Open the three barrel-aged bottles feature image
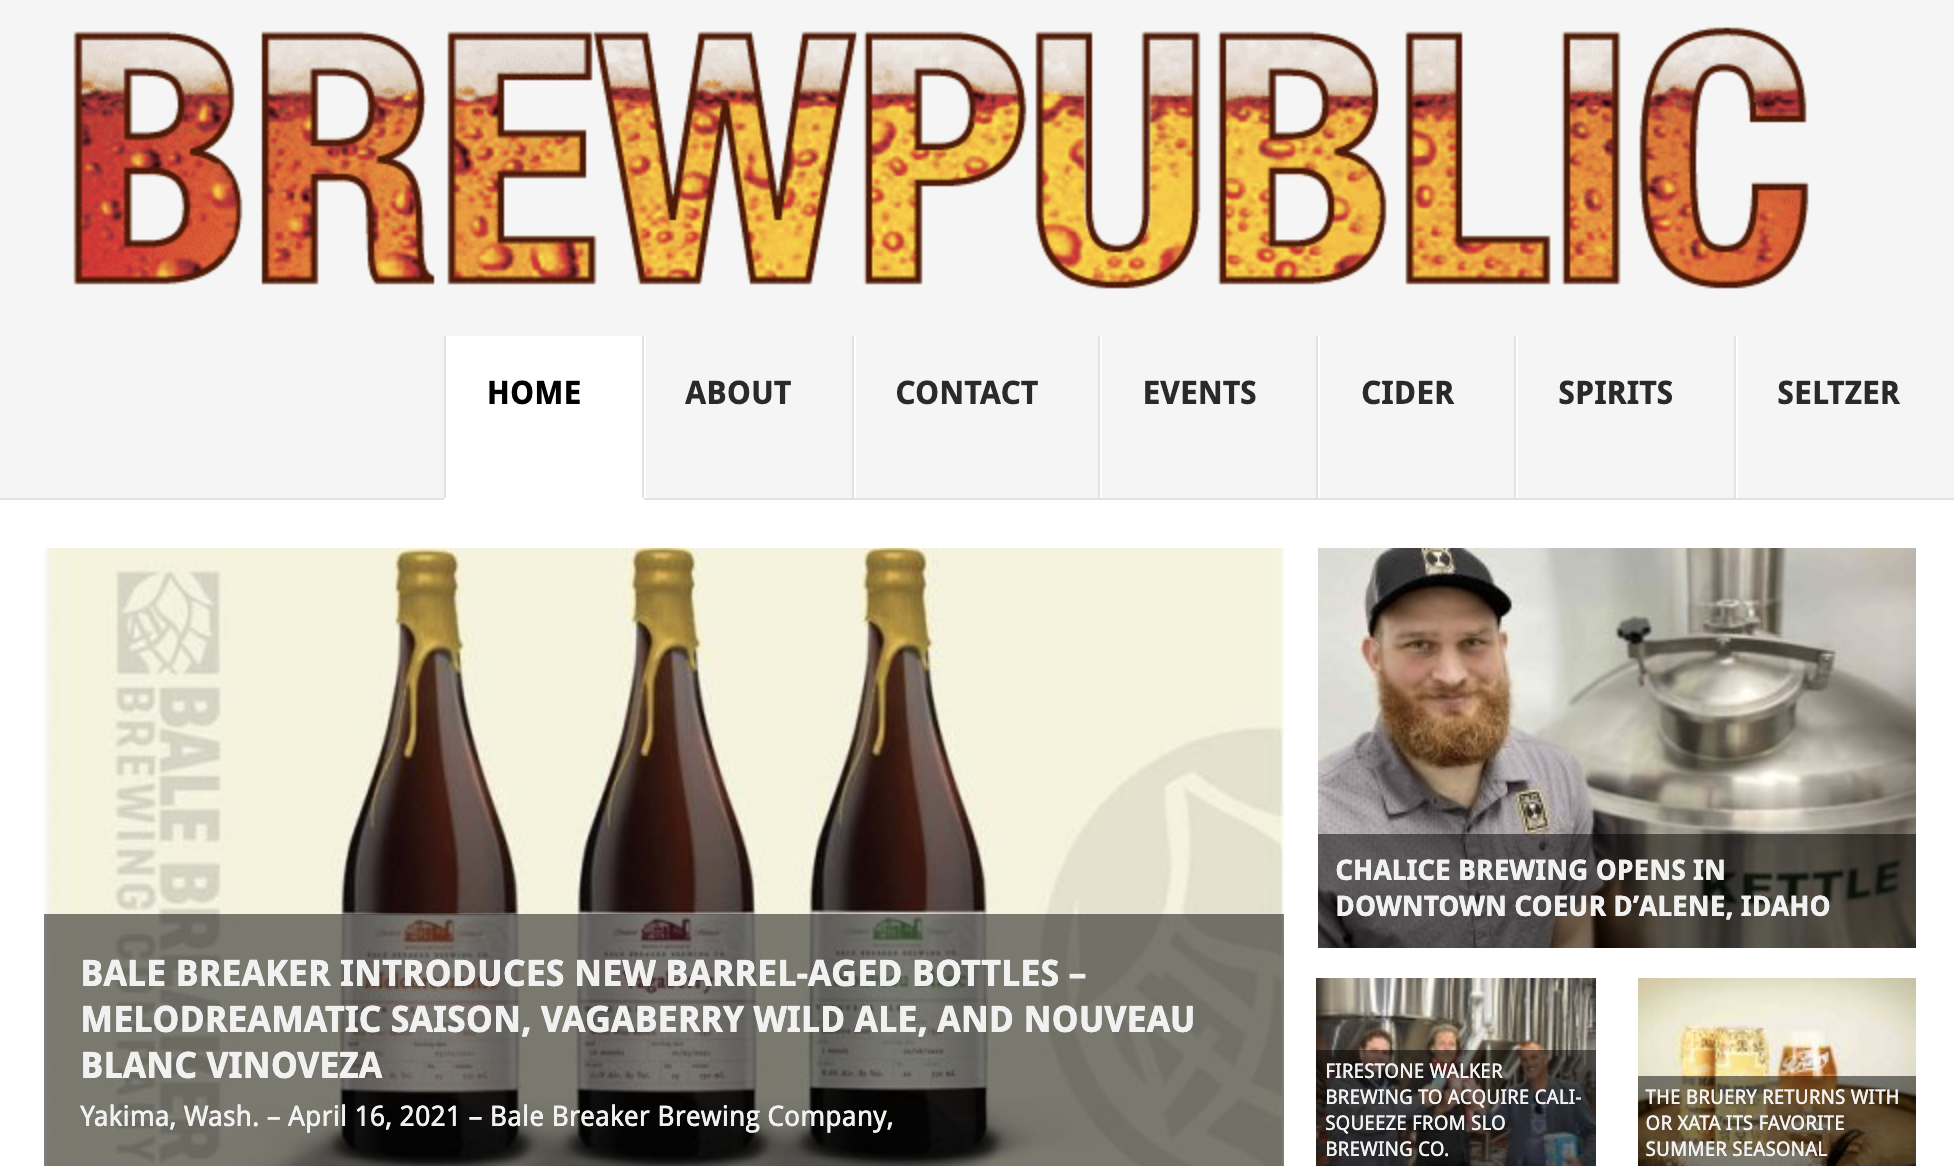This screenshot has height=1166, width=1954. [664, 731]
